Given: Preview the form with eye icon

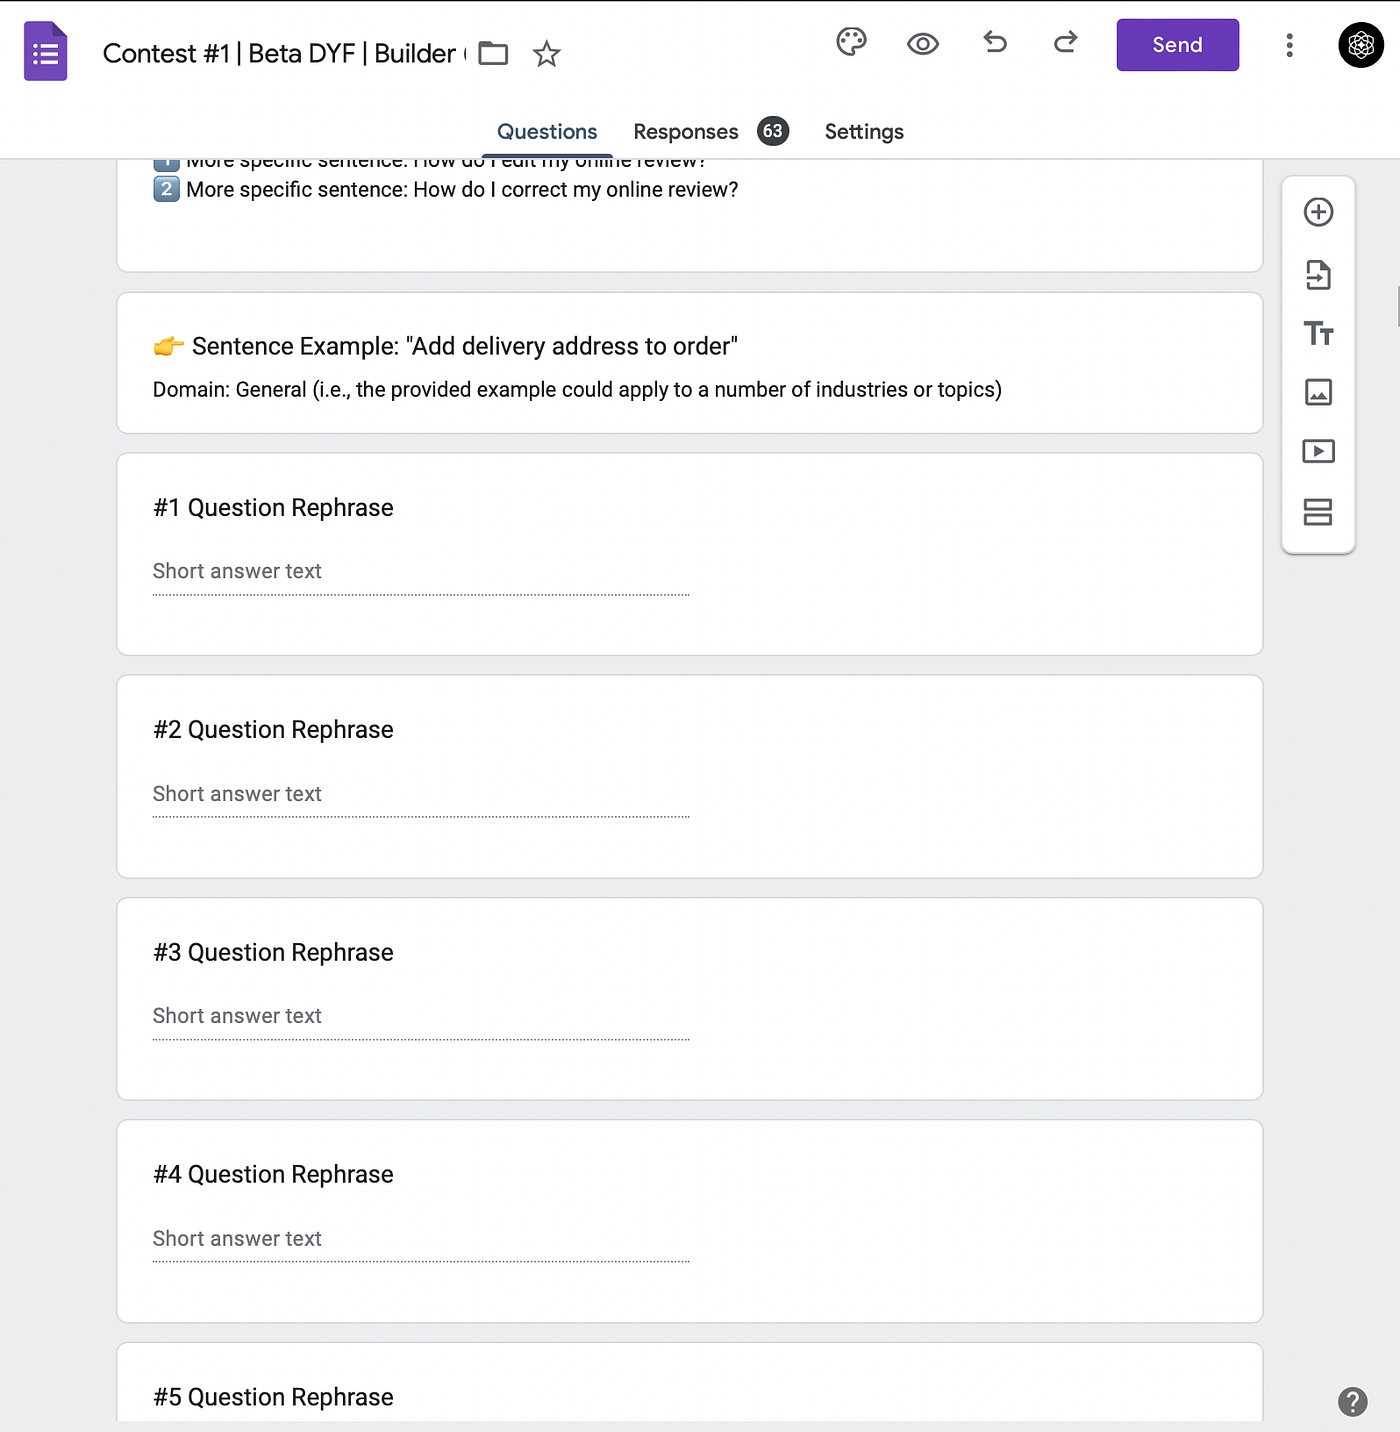Looking at the screenshot, I should [922, 43].
